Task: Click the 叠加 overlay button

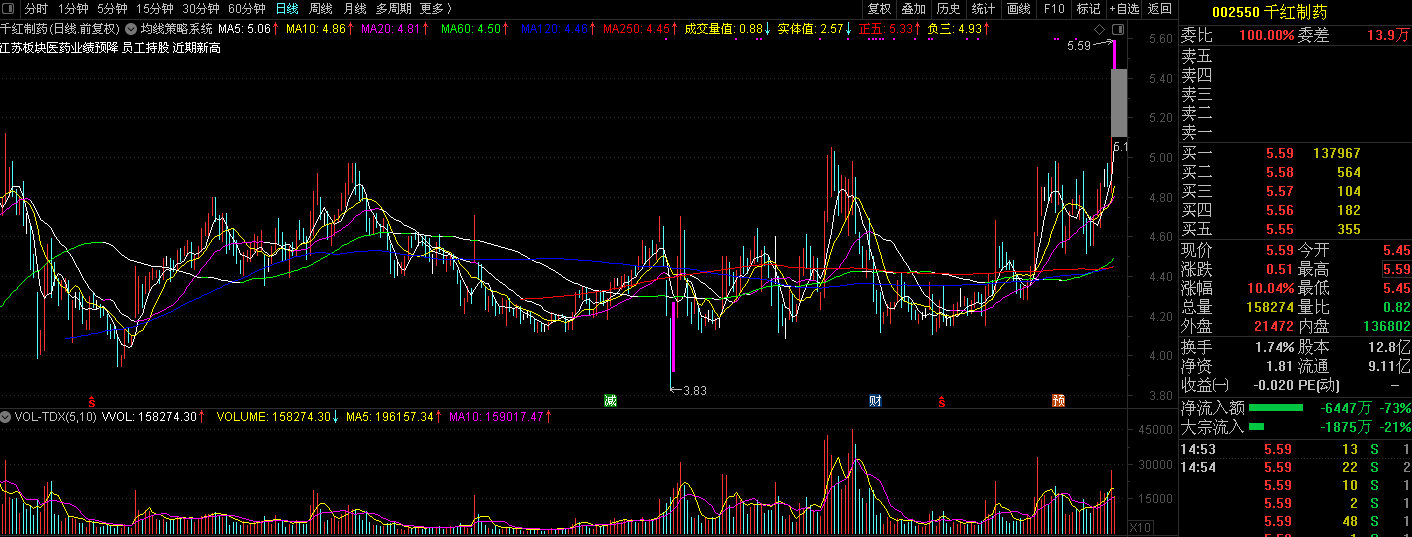Action: pos(914,9)
